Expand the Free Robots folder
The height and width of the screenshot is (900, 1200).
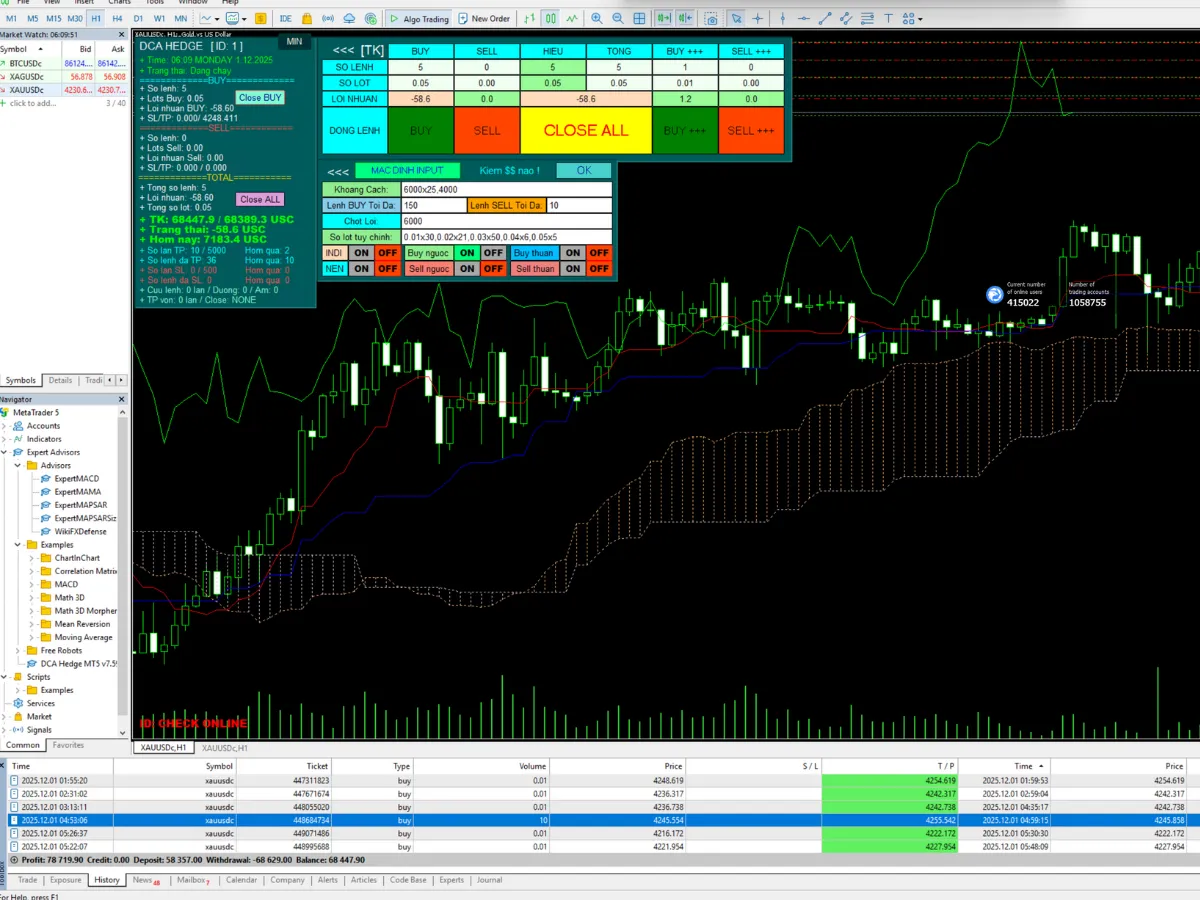(19, 650)
